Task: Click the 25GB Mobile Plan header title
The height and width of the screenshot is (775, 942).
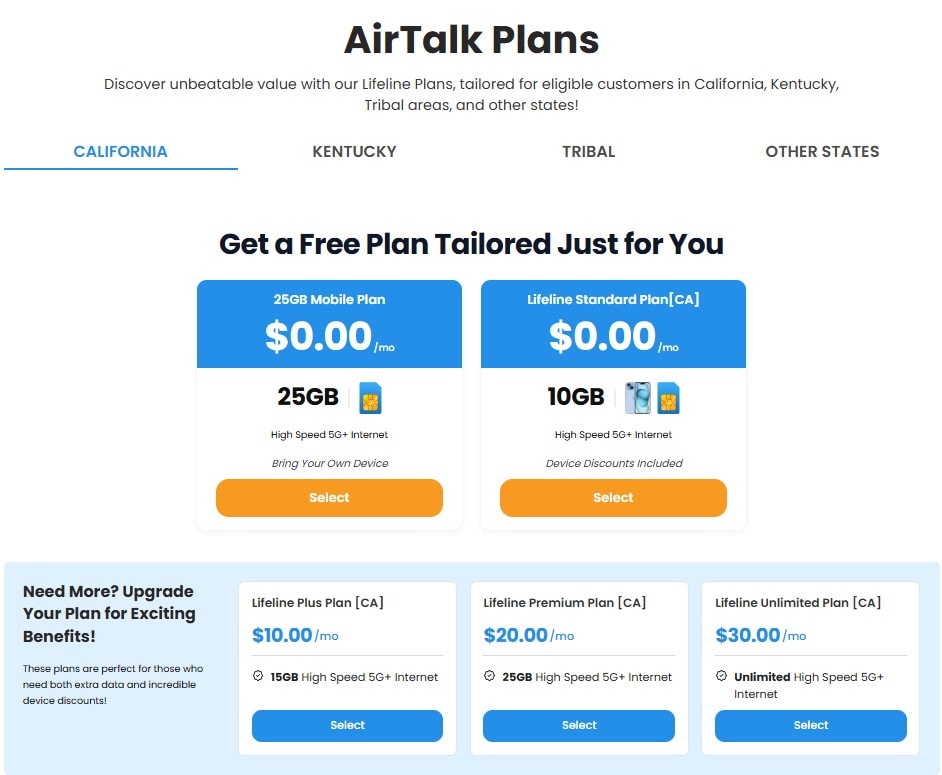Action: coord(329,299)
